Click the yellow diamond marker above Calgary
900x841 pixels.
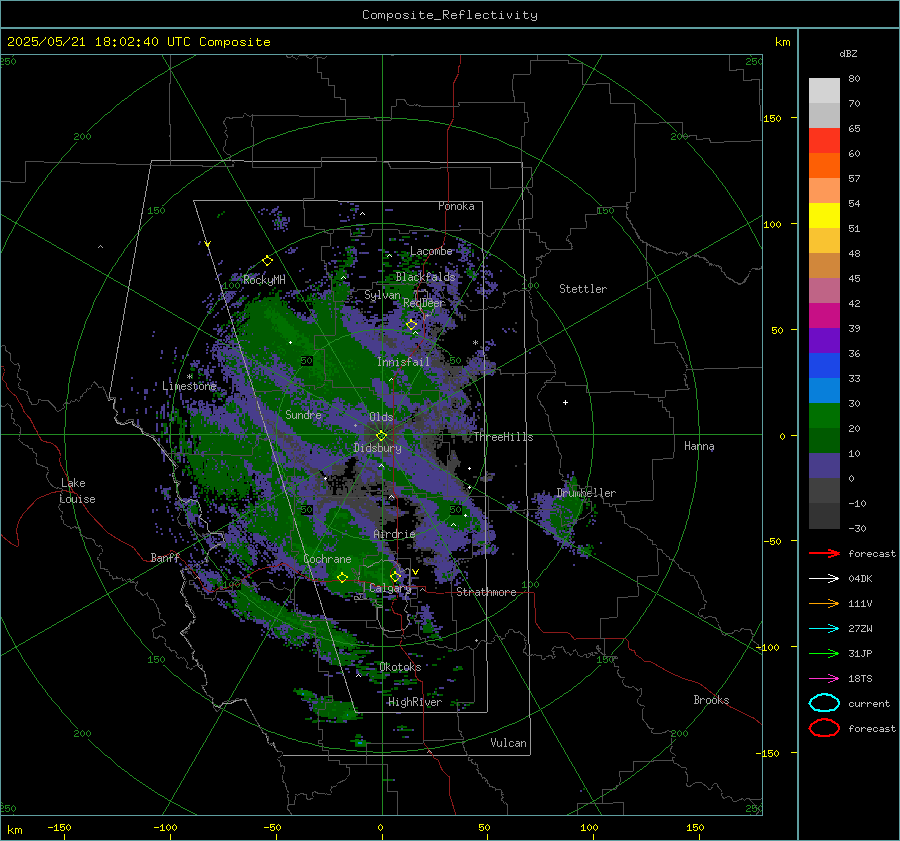[395, 576]
